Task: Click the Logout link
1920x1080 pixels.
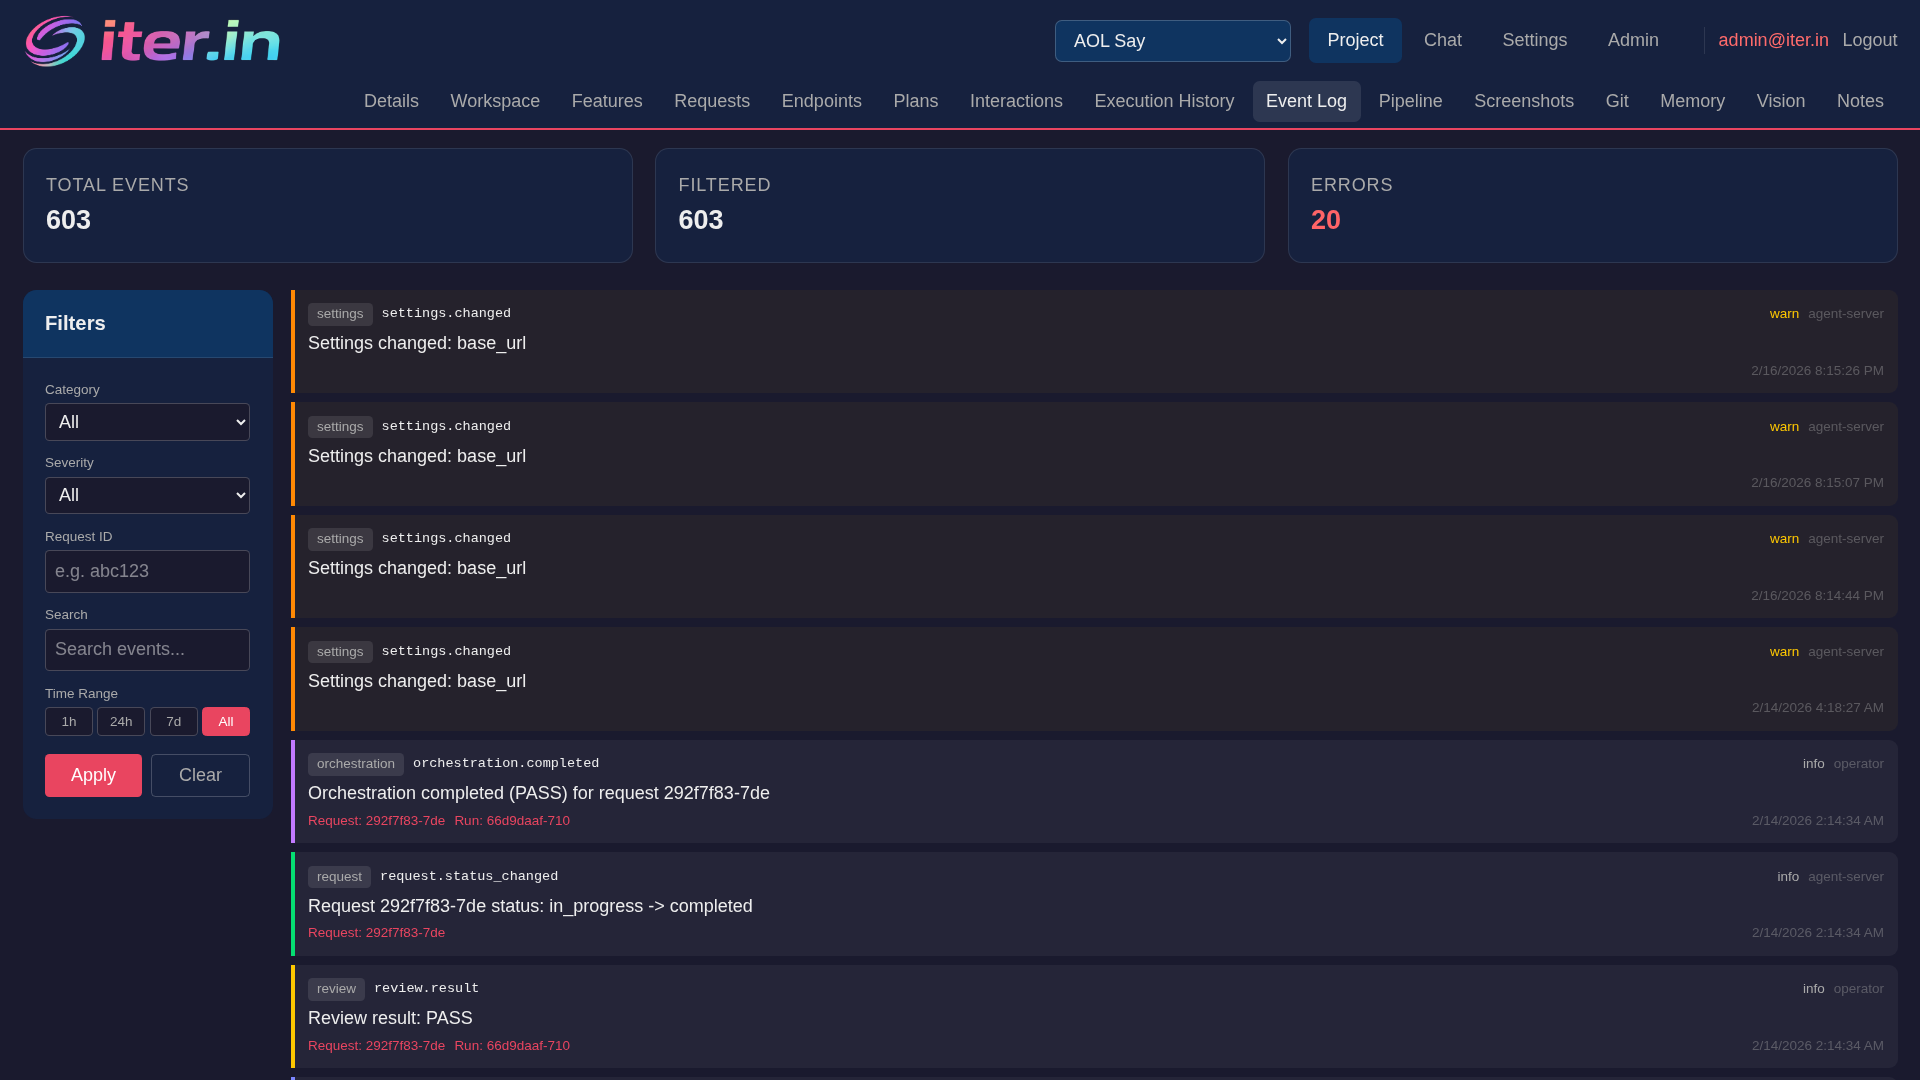Action: click(1870, 40)
